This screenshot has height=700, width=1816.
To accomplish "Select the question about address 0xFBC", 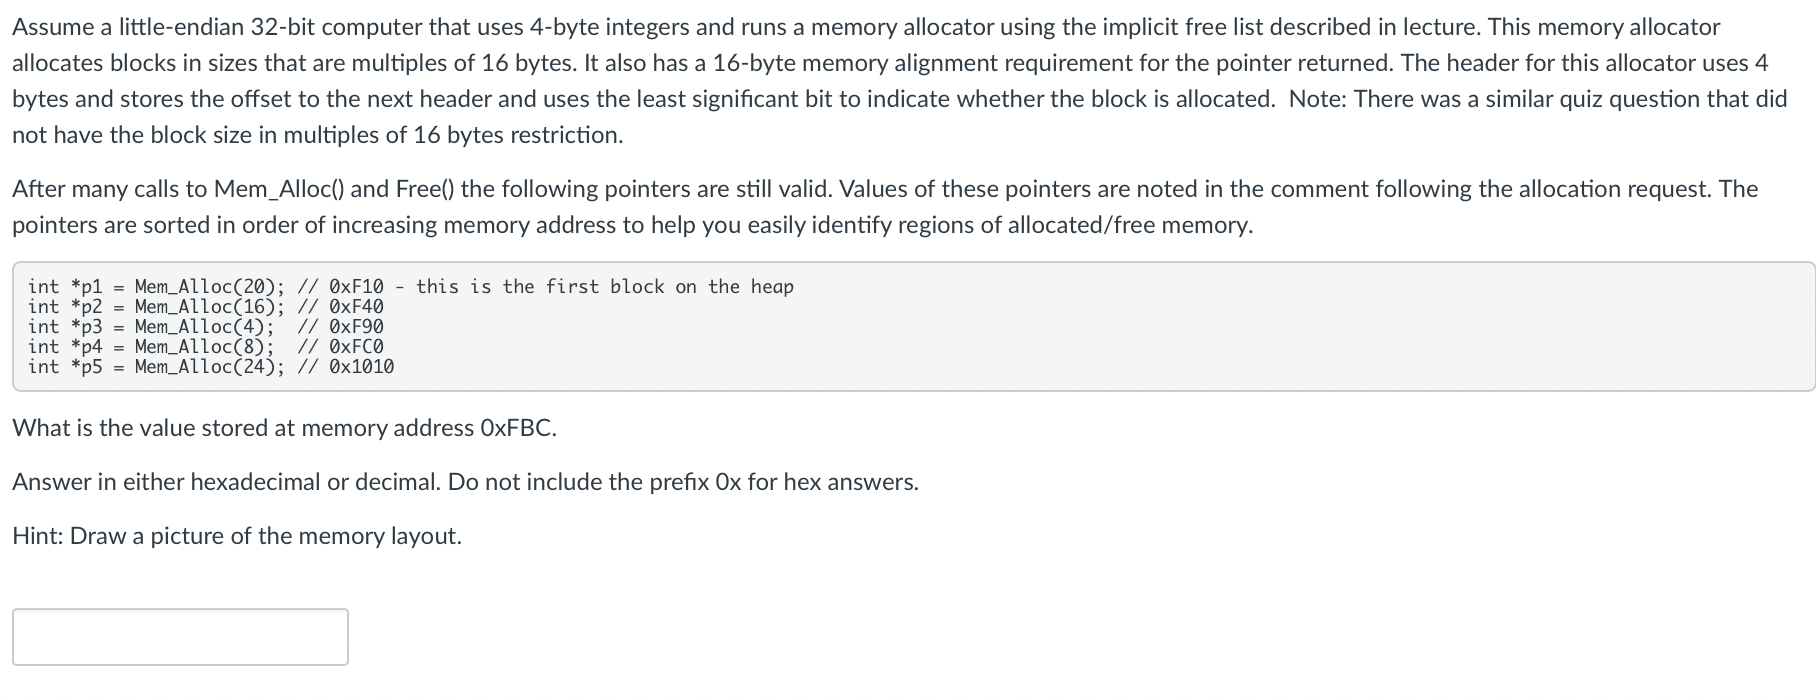I will [284, 427].
